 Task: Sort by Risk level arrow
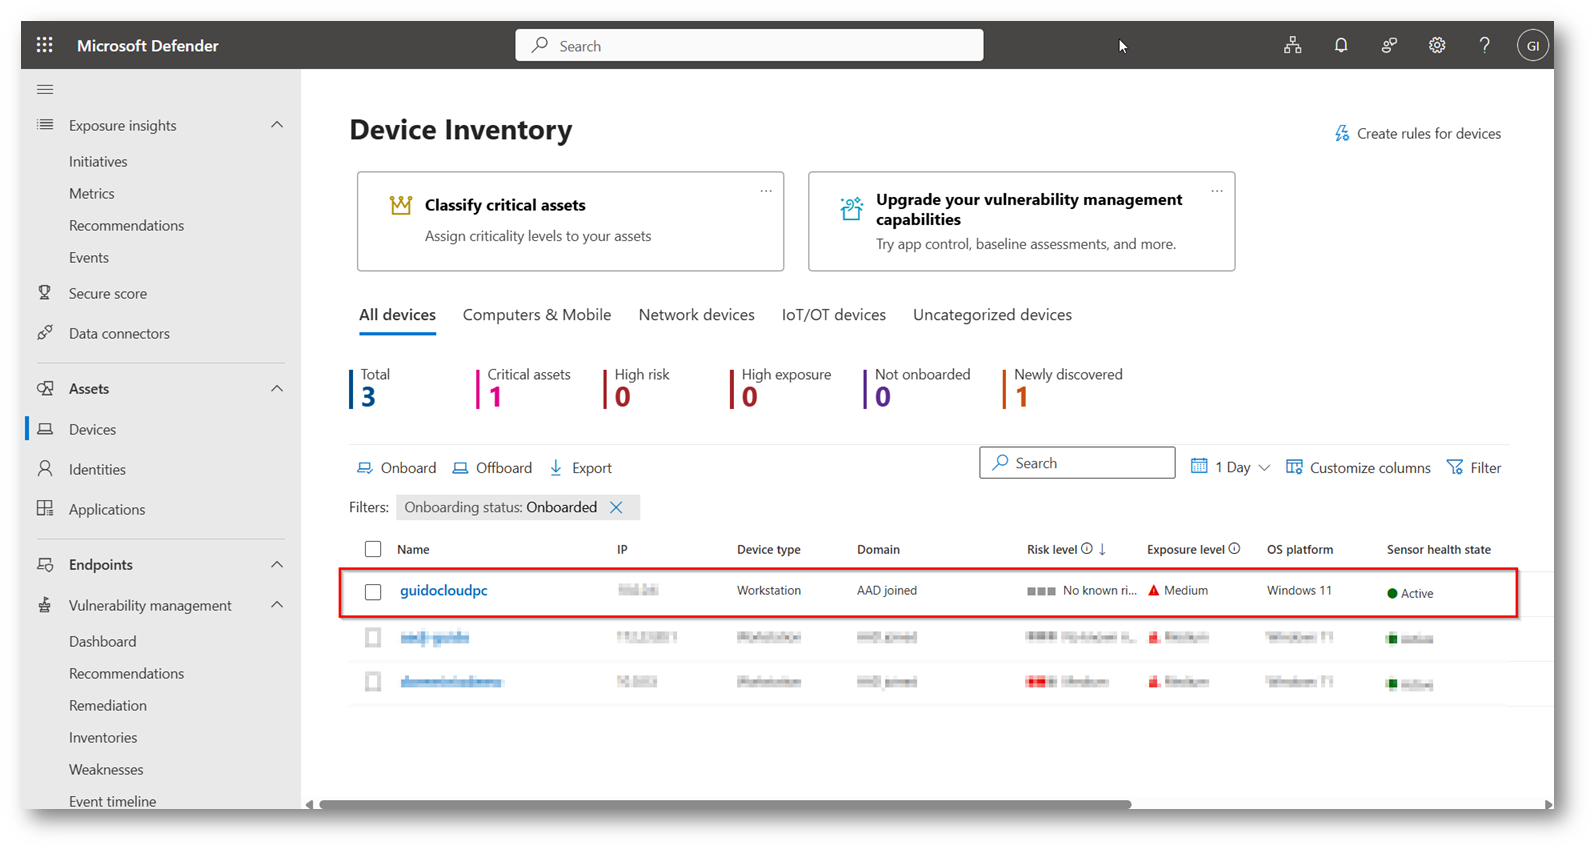pyautogui.click(x=1102, y=549)
